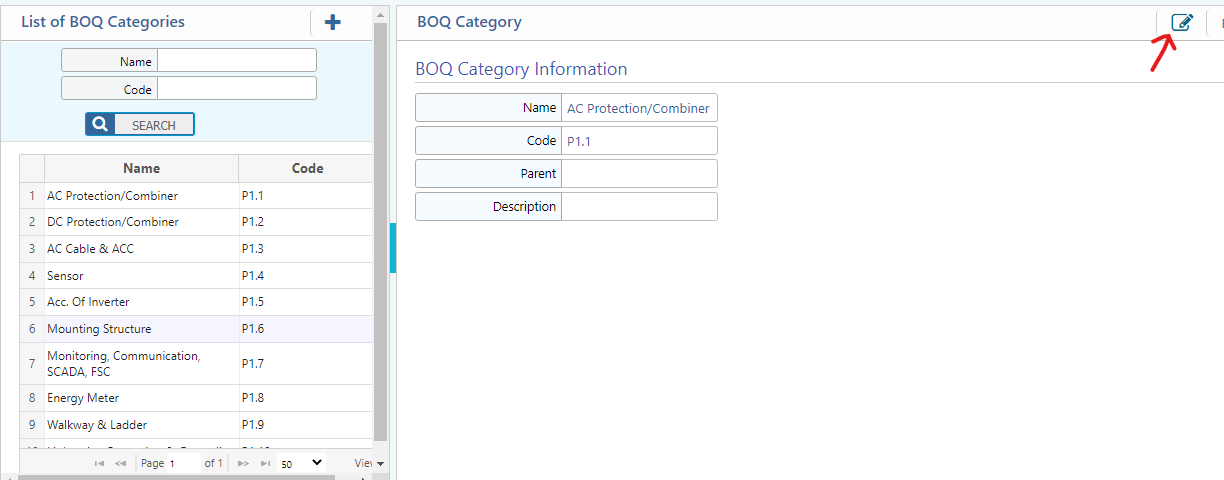The height and width of the screenshot is (480, 1224).
Task: Click the edit BOQ Category pencil icon
Action: click(1181, 22)
